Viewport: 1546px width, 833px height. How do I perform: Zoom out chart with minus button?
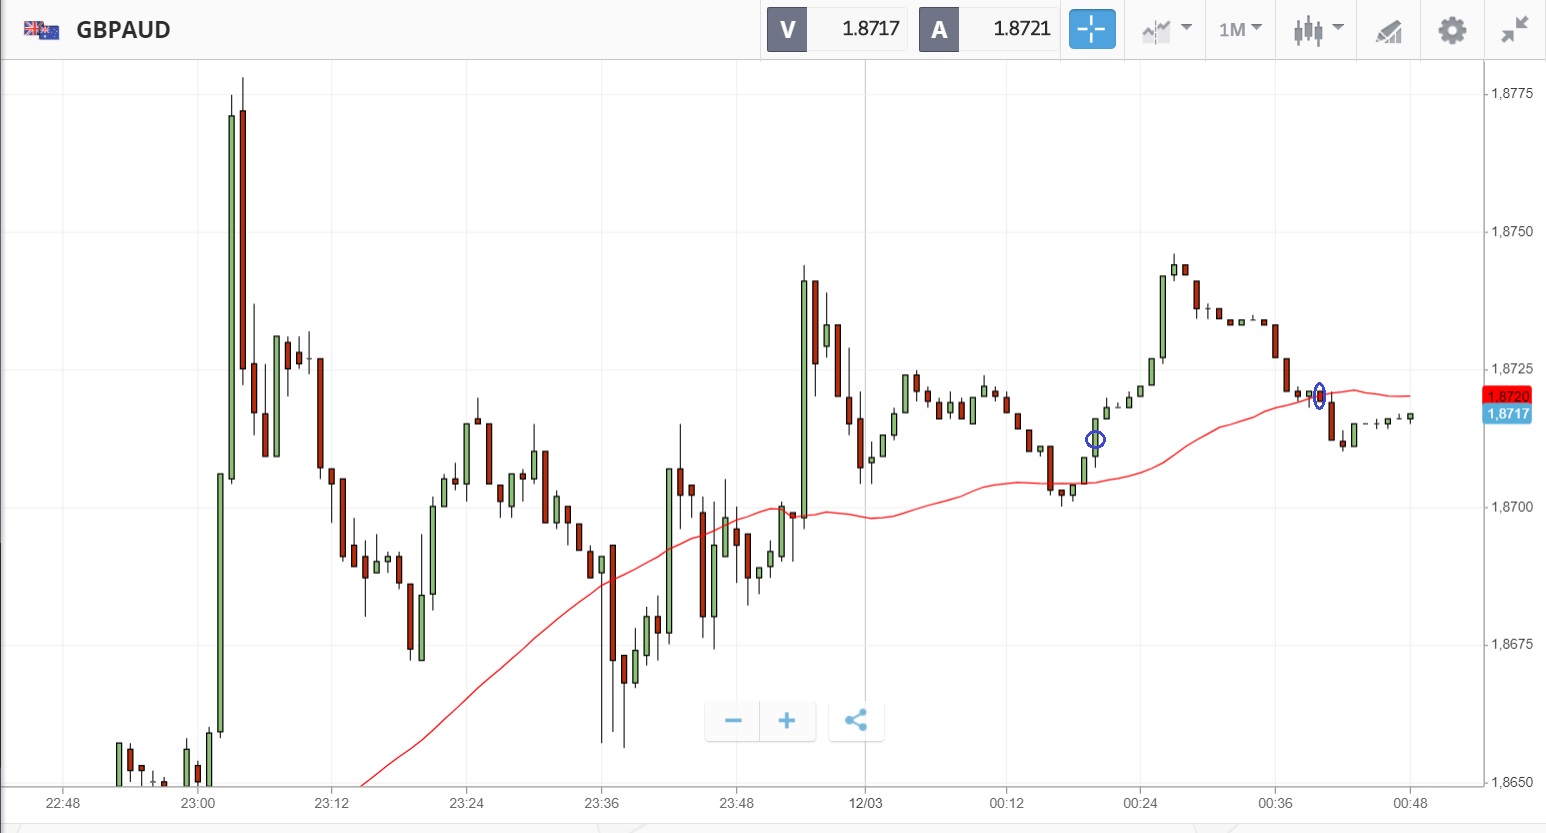click(733, 721)
